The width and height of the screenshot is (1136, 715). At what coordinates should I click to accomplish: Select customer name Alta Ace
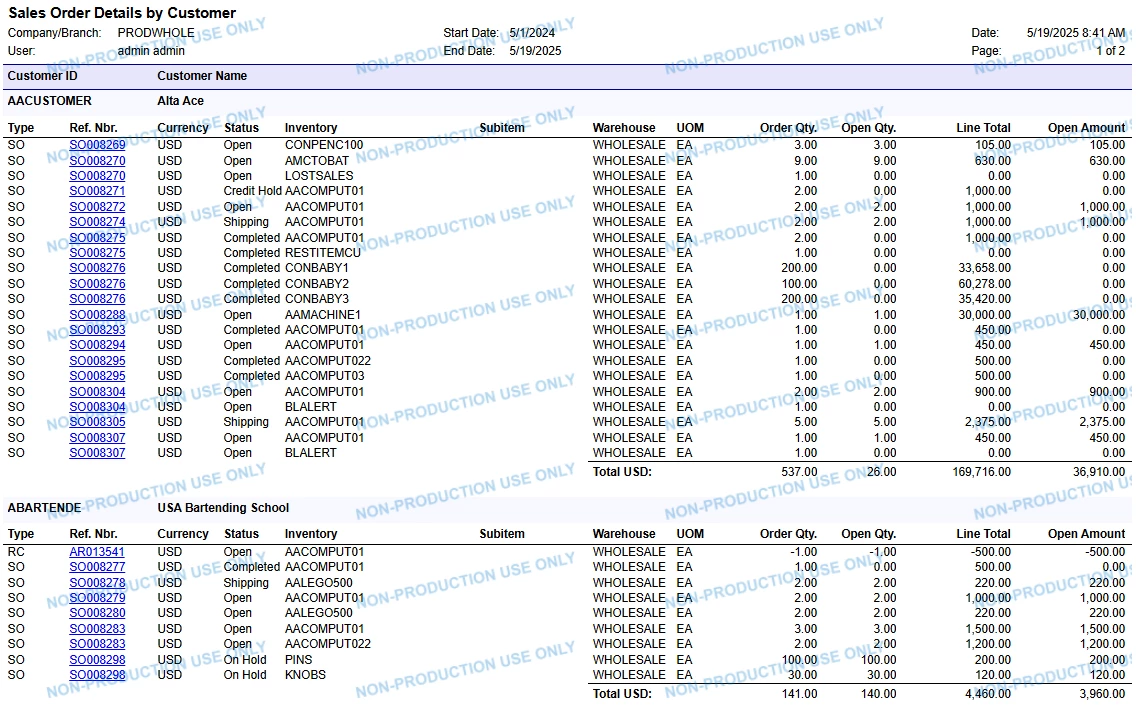point(180,101)
